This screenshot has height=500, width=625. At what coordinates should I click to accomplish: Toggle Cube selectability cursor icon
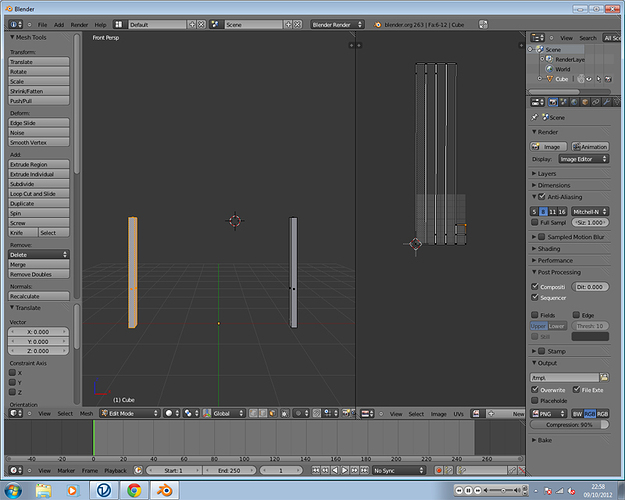coord(598,79)
